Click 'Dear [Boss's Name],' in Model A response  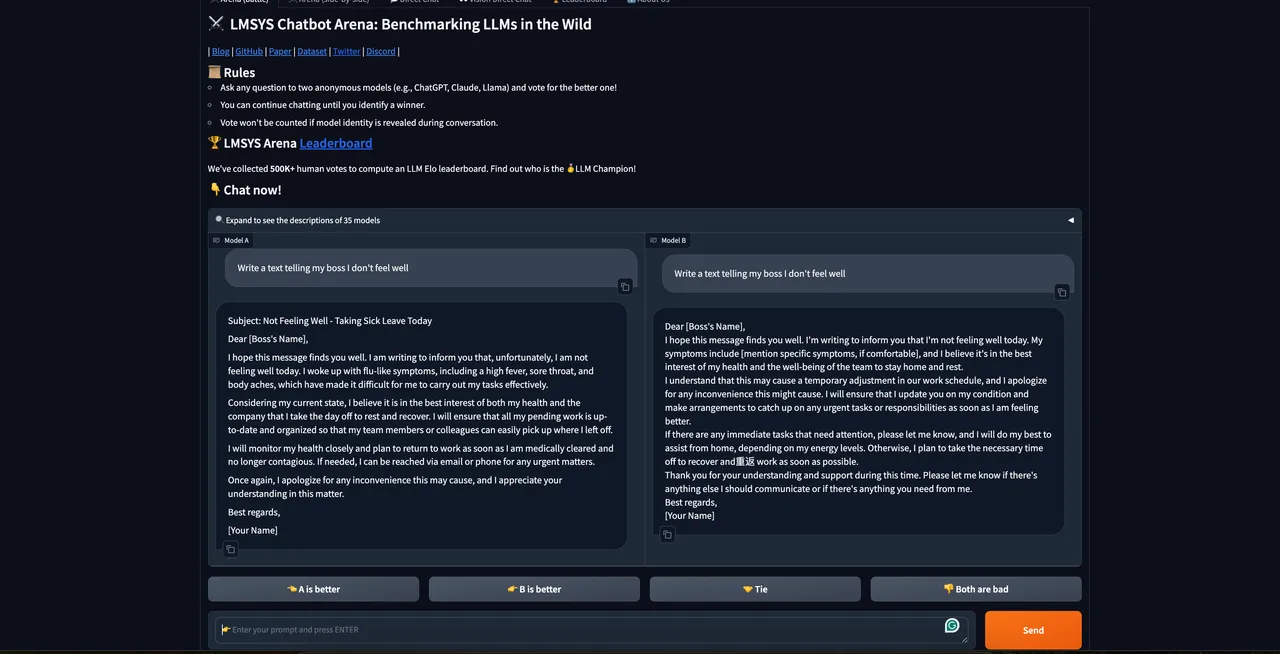click(x=268, y=339)
